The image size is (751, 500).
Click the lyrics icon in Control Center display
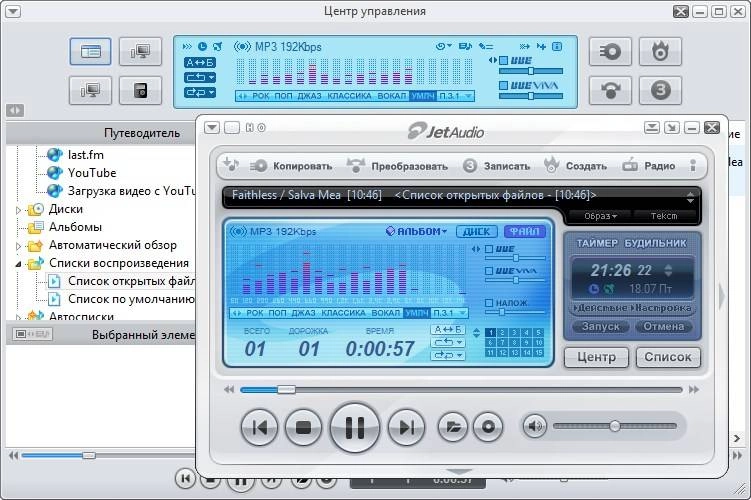click(x=486, y=46)
